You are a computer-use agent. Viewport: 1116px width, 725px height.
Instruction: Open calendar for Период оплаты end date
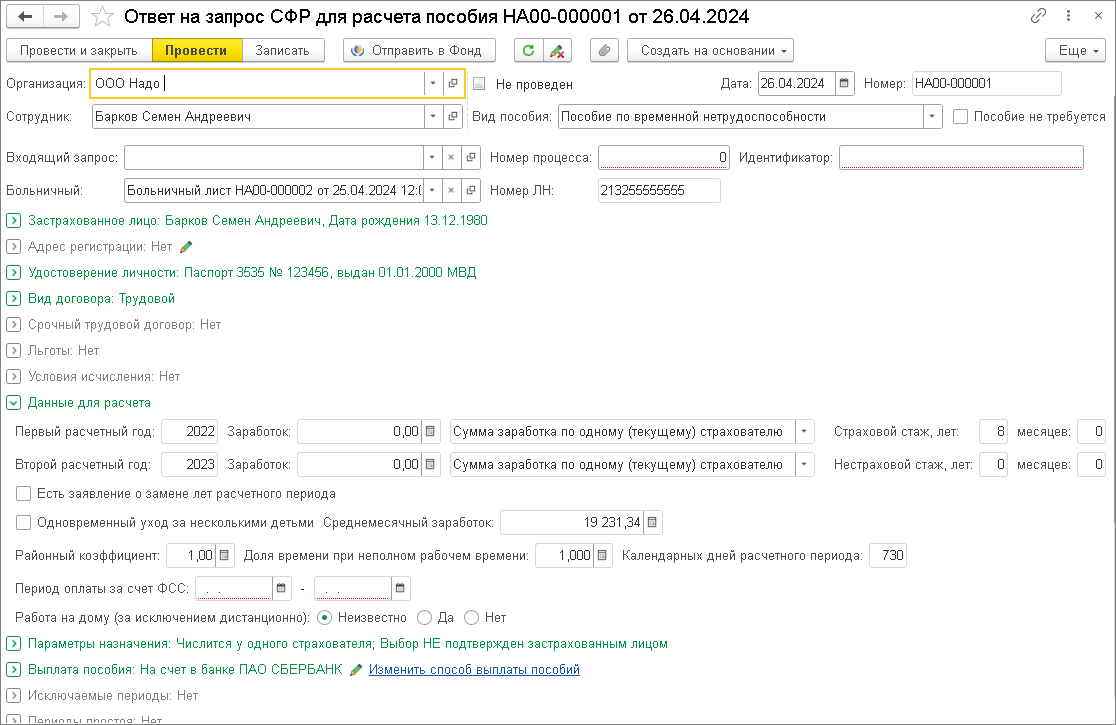coord(400,588)
